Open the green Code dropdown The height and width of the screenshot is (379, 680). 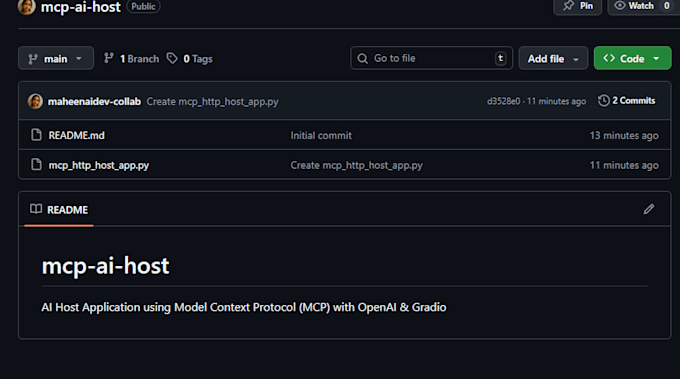(x=632, y=58)
